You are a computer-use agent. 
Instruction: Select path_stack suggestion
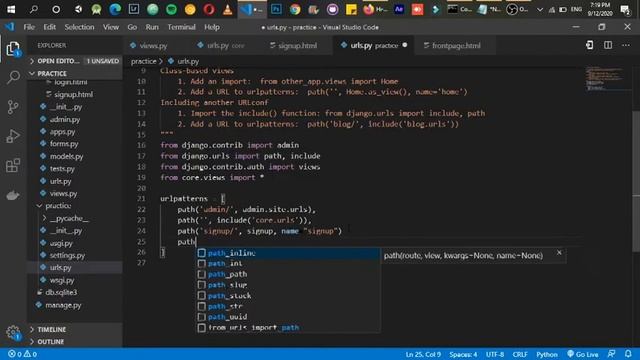(x=288, y=296)
